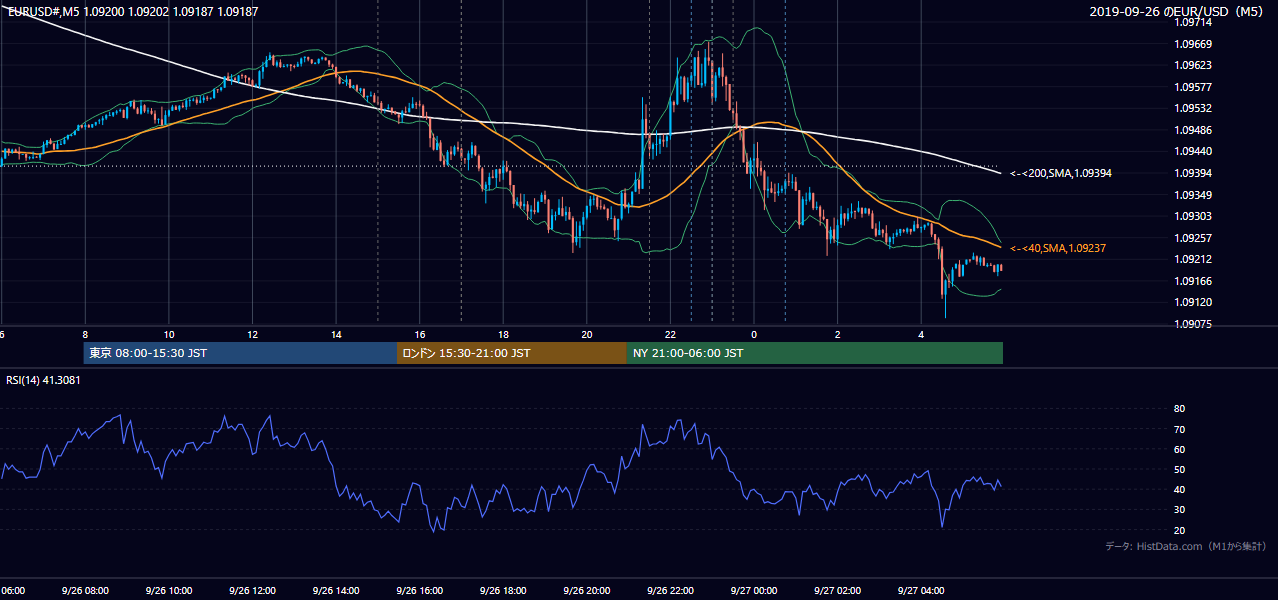Viewport: 1278px width, 600px height.
Task: Click price axis label 1.09212
Action: click(1193, 259)
